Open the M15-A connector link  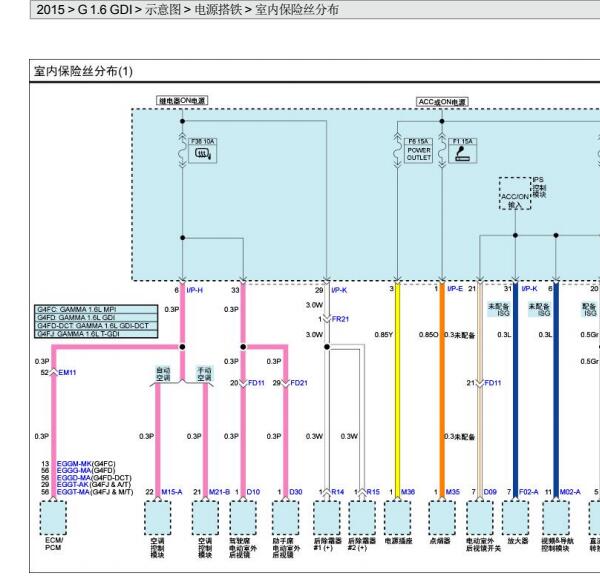172,492
